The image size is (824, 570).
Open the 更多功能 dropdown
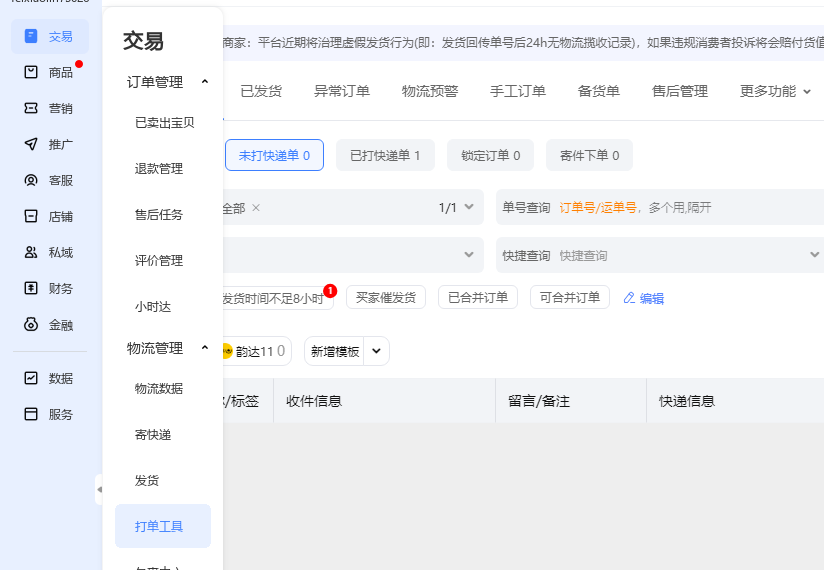(x=775, y=91)
